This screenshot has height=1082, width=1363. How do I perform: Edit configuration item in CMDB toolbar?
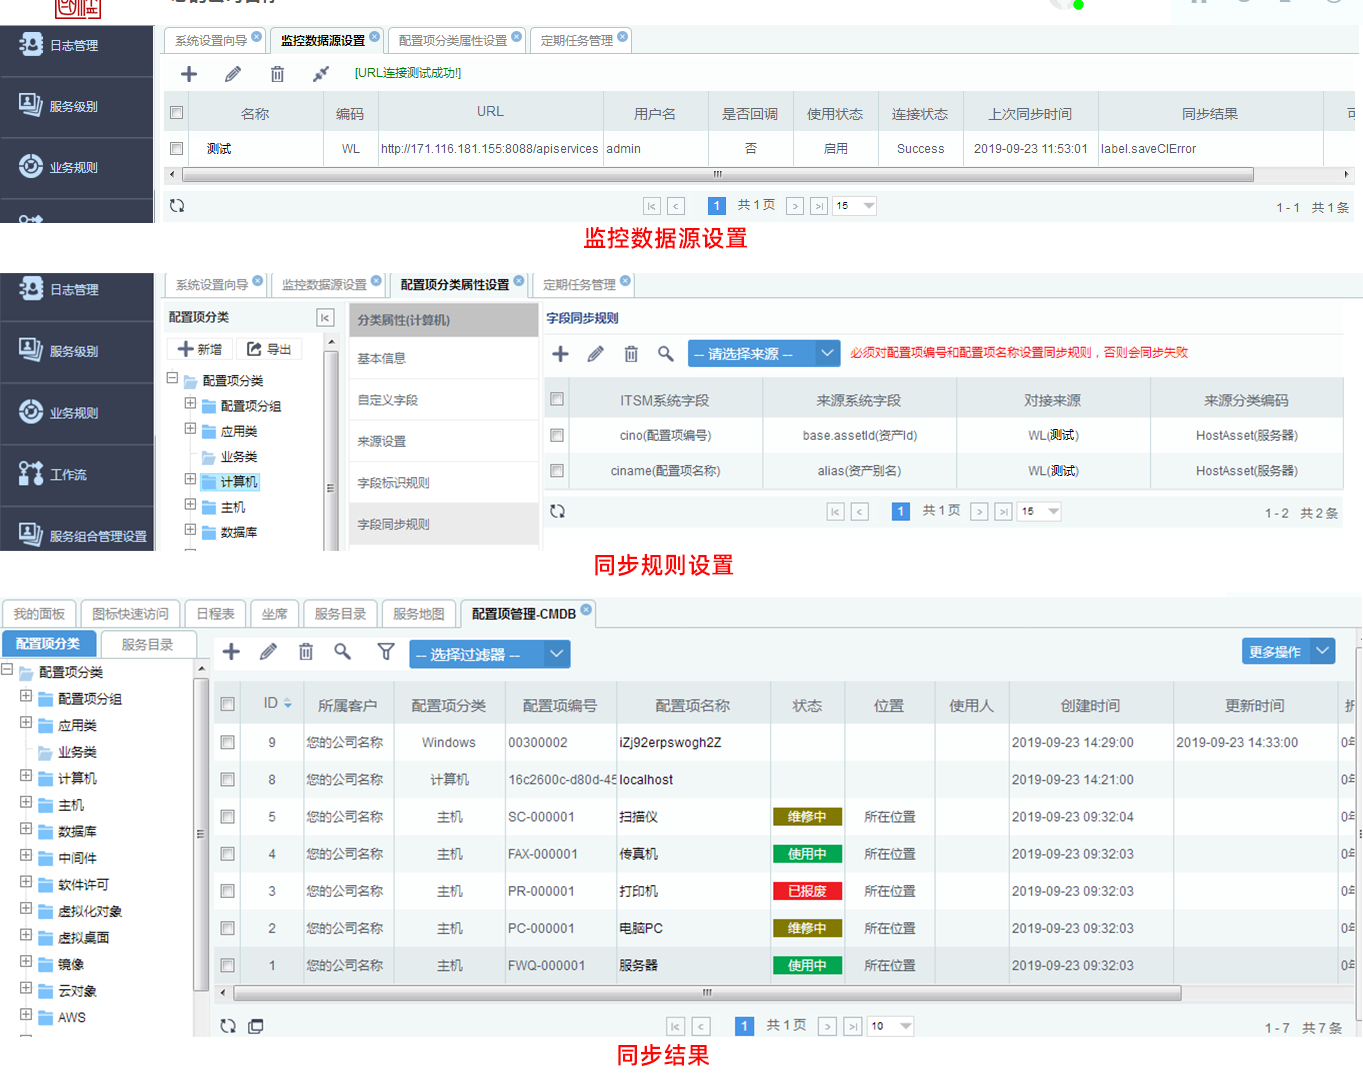[x=268, y=652]
